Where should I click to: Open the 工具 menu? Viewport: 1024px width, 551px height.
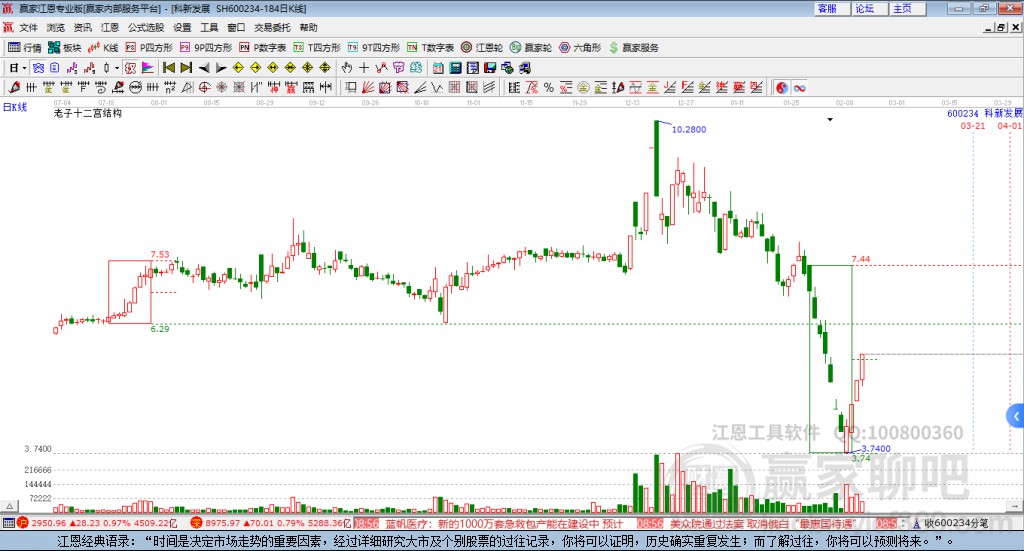209,27
